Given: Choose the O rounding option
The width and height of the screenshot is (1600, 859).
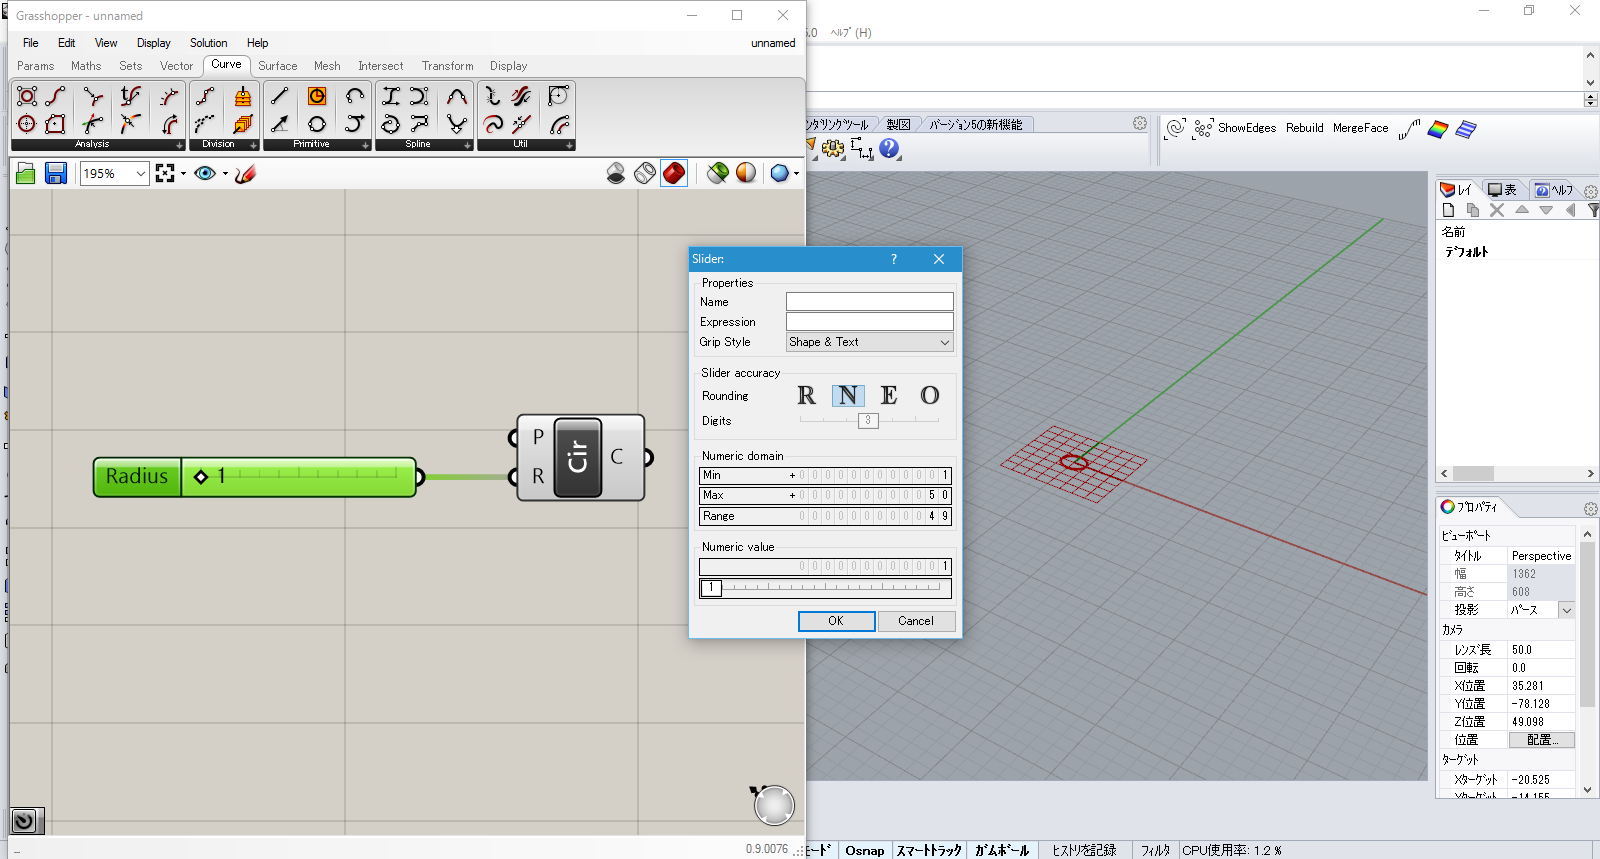Looking at the screenshot, I should (x=930, y=396).
